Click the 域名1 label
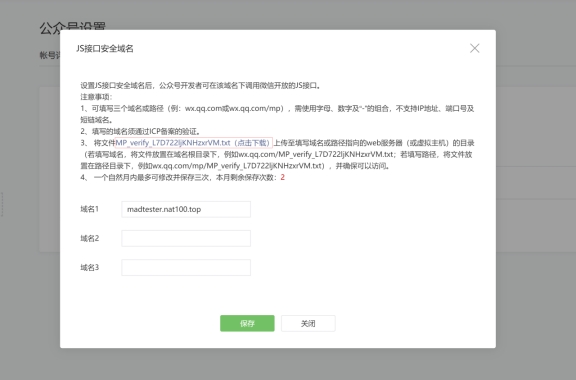576x380 pixels. [90, 209]
